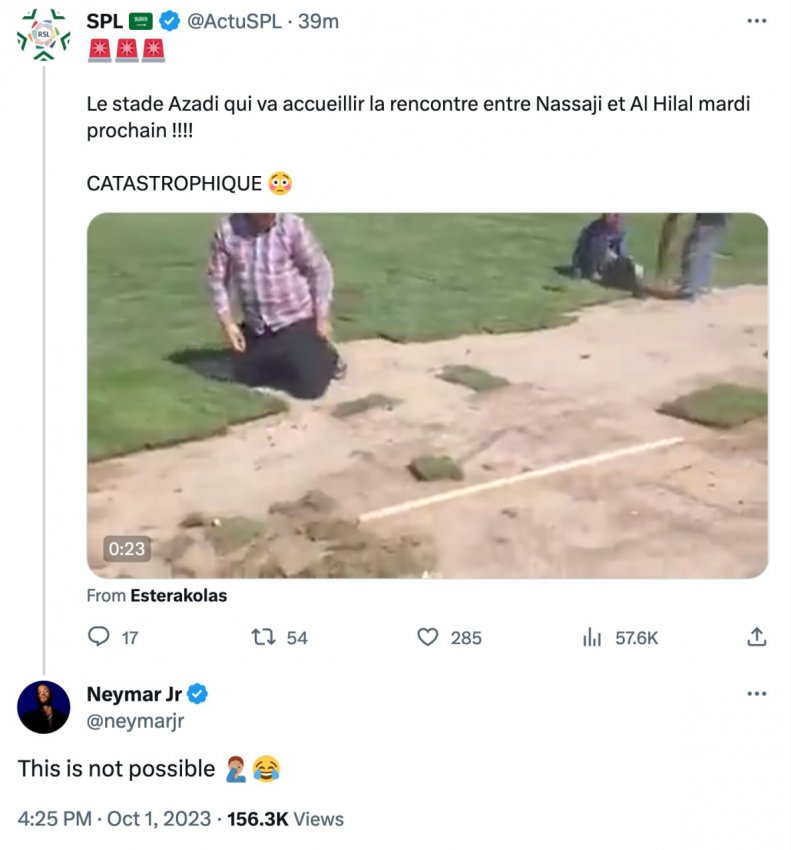Click the 4:25 PM Oct 1, 2023 timestamp
This screenshot has height=850, width=791.
[115, 819]
